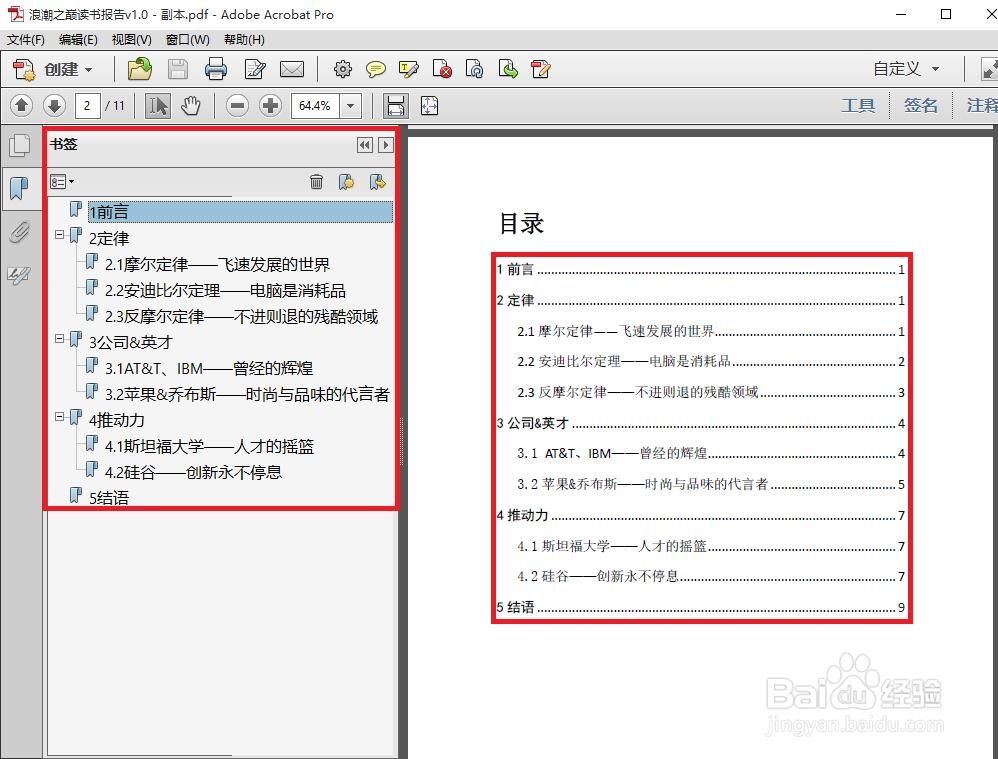The image size is (998, 759).
Task: Delete selected bookmark with trash icon
Action: tap(316, 181)
